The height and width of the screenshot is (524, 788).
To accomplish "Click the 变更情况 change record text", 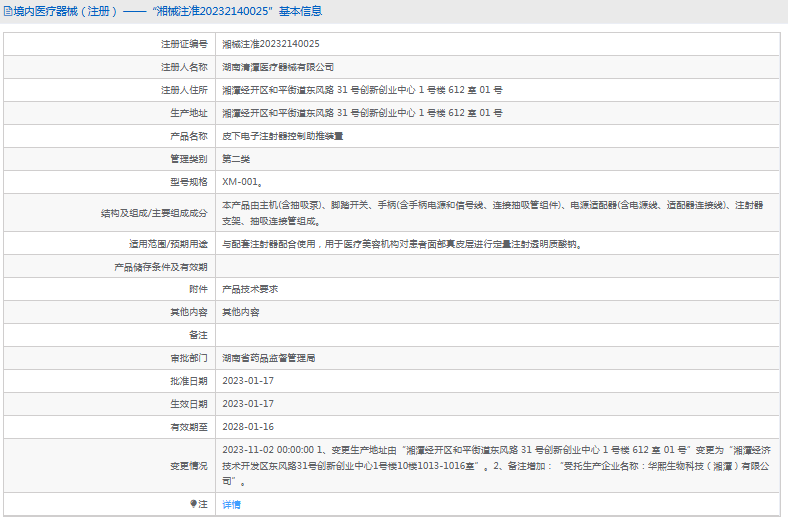I will (x=497, y=466).
